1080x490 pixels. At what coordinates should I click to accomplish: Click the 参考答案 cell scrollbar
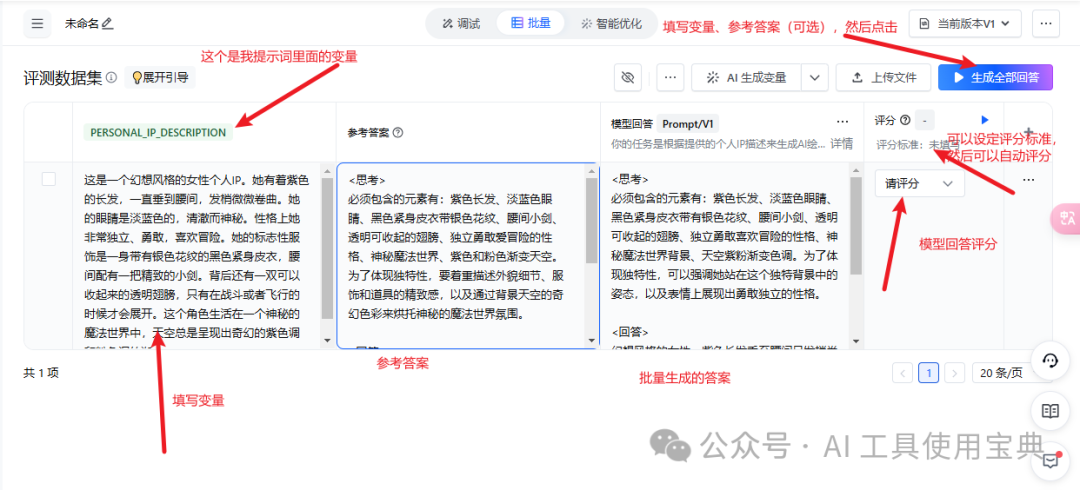click(x=591, y=221)
